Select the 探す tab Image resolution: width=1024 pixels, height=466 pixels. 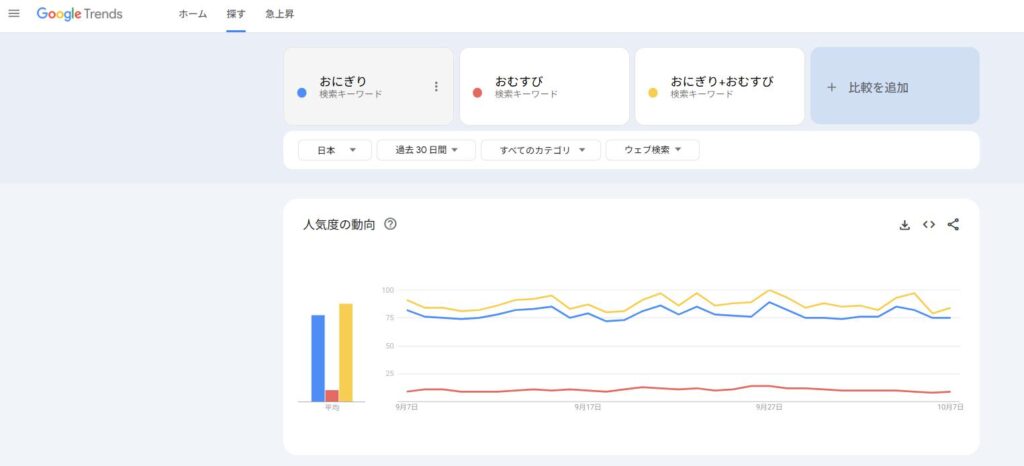(236, 15)
